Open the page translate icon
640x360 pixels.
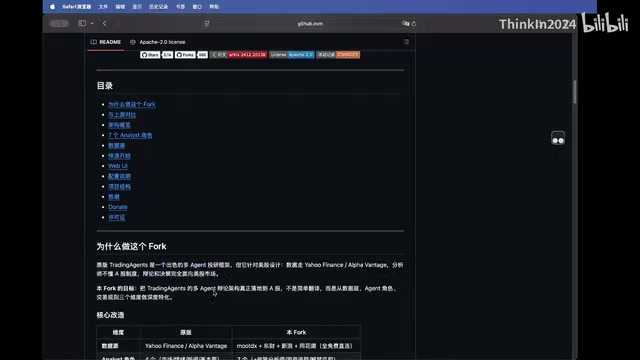(405, 24)
